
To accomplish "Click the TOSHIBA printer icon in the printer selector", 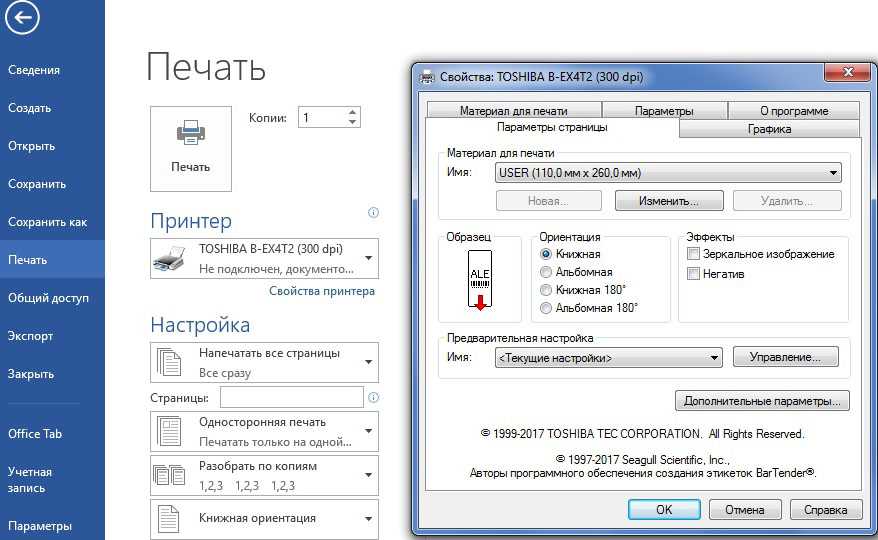I will [169, 258].
